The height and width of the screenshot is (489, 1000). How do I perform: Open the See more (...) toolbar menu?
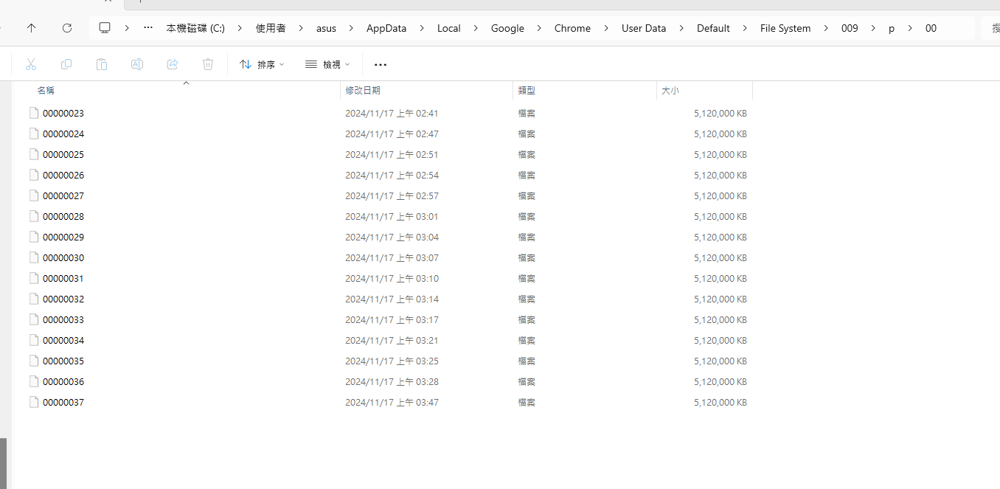(x=380, y=64)
